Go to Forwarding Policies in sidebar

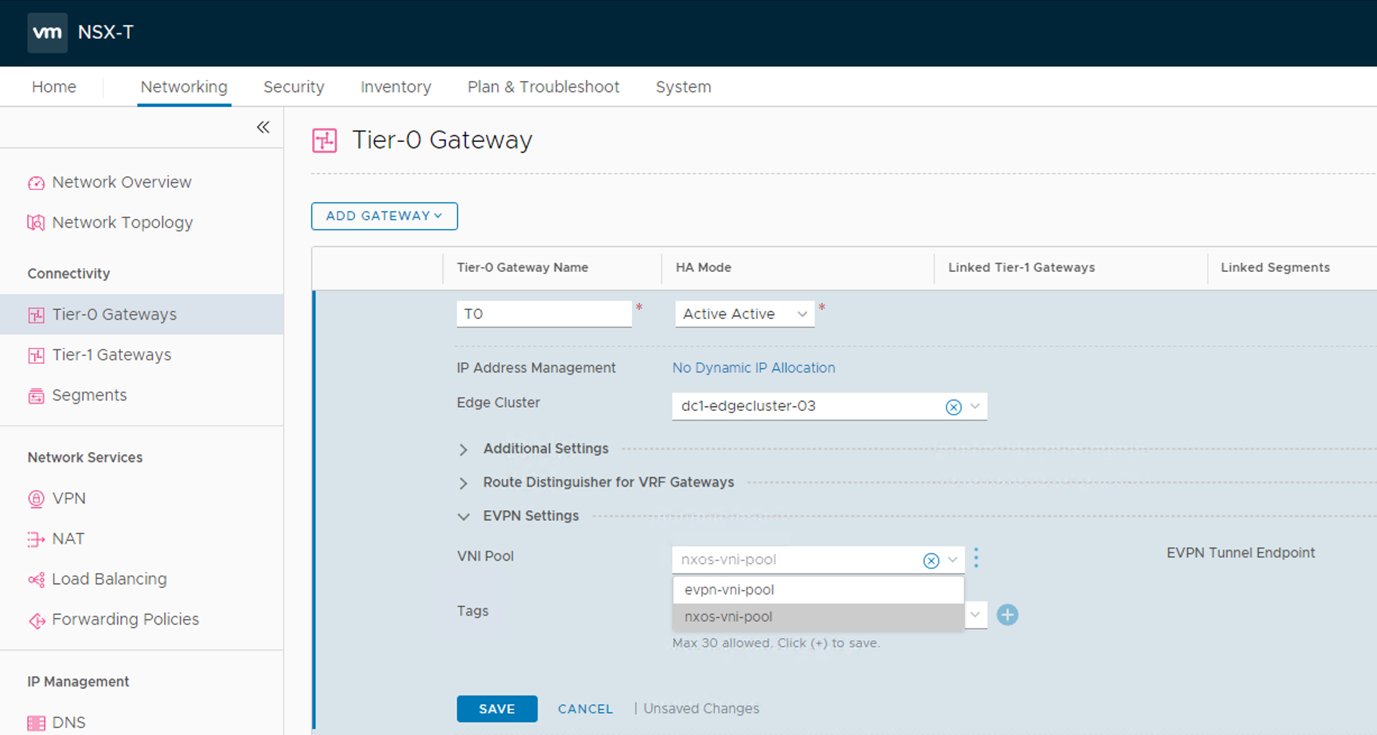point(125,619)
